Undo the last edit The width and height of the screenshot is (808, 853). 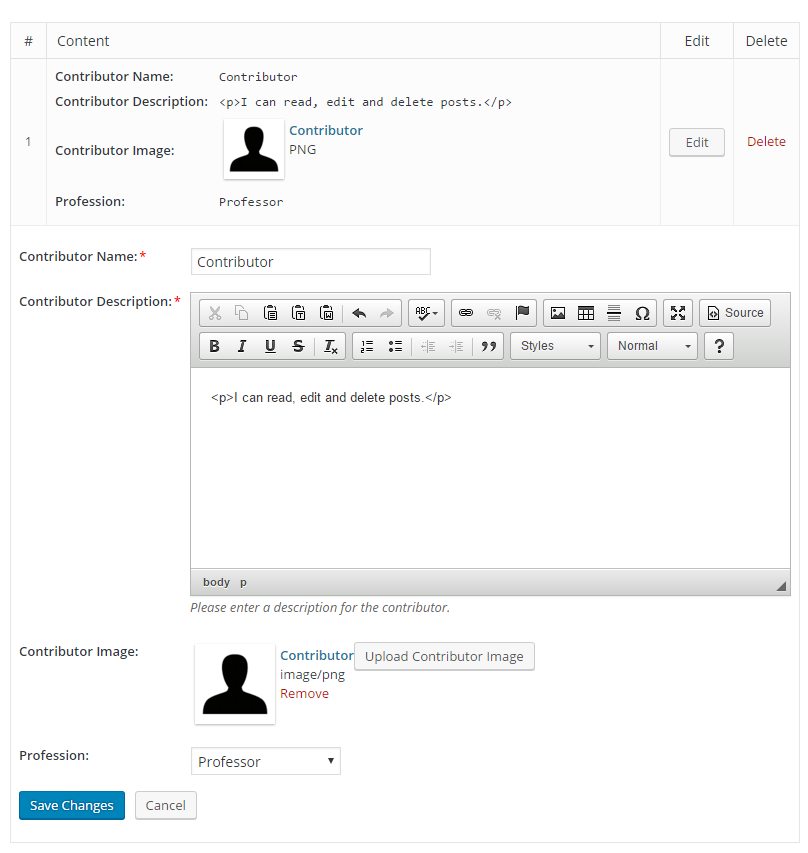tap(359, 313)
